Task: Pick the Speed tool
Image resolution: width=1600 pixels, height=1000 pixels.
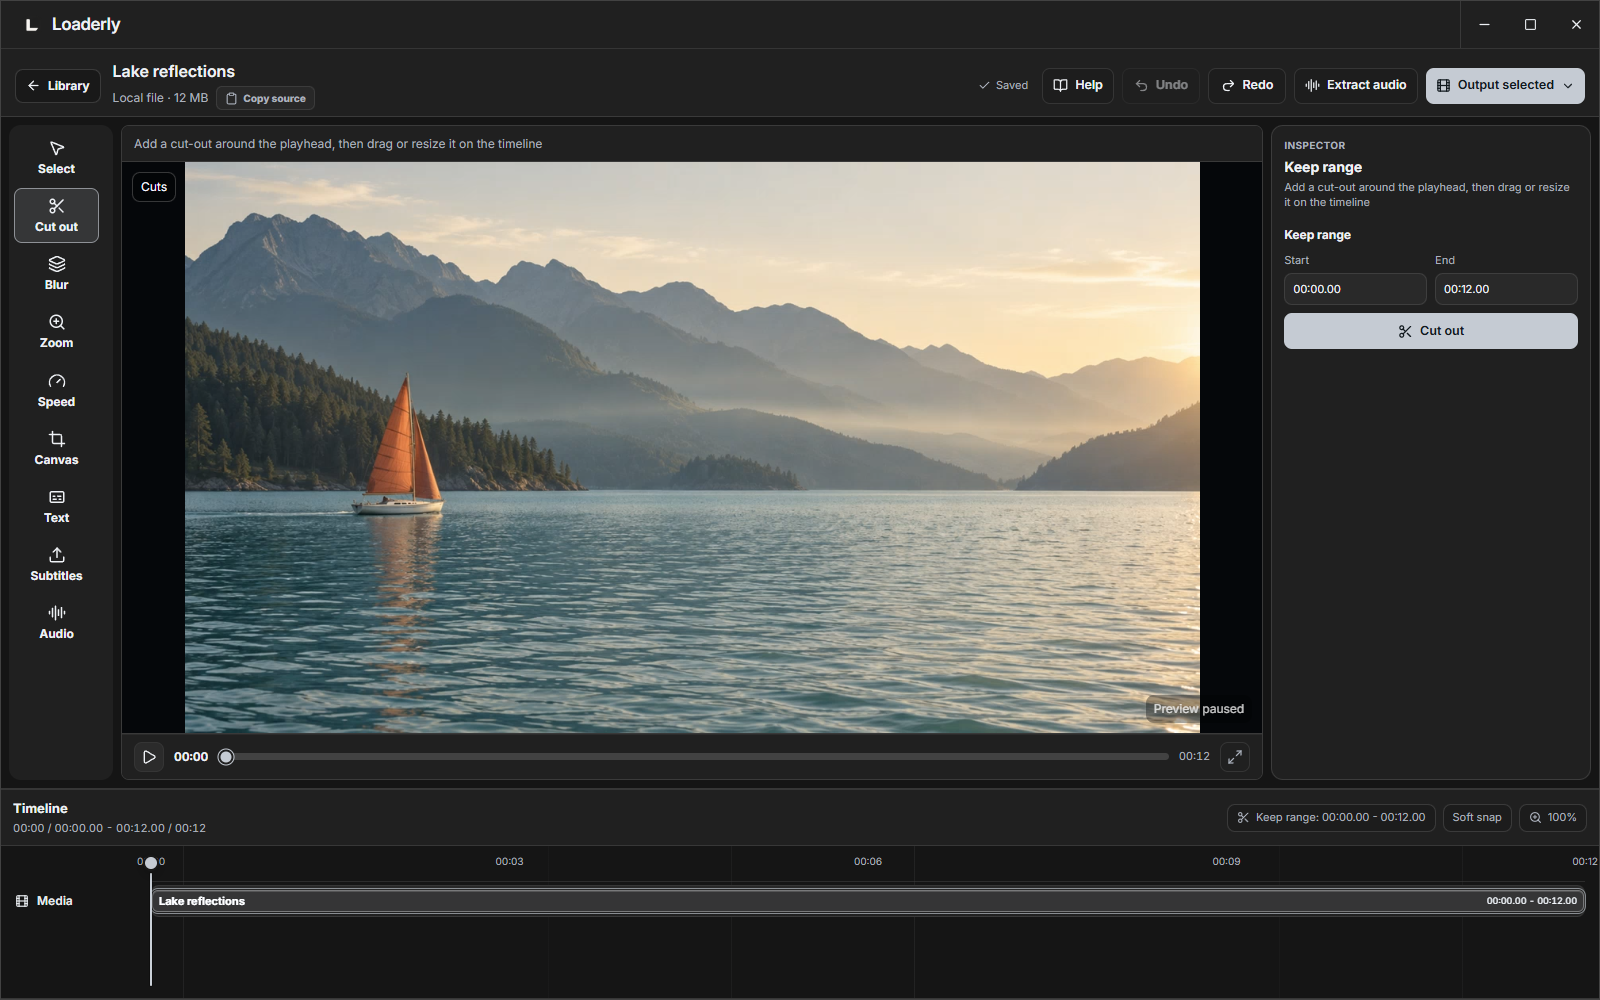Action: [x=56, y=391]
